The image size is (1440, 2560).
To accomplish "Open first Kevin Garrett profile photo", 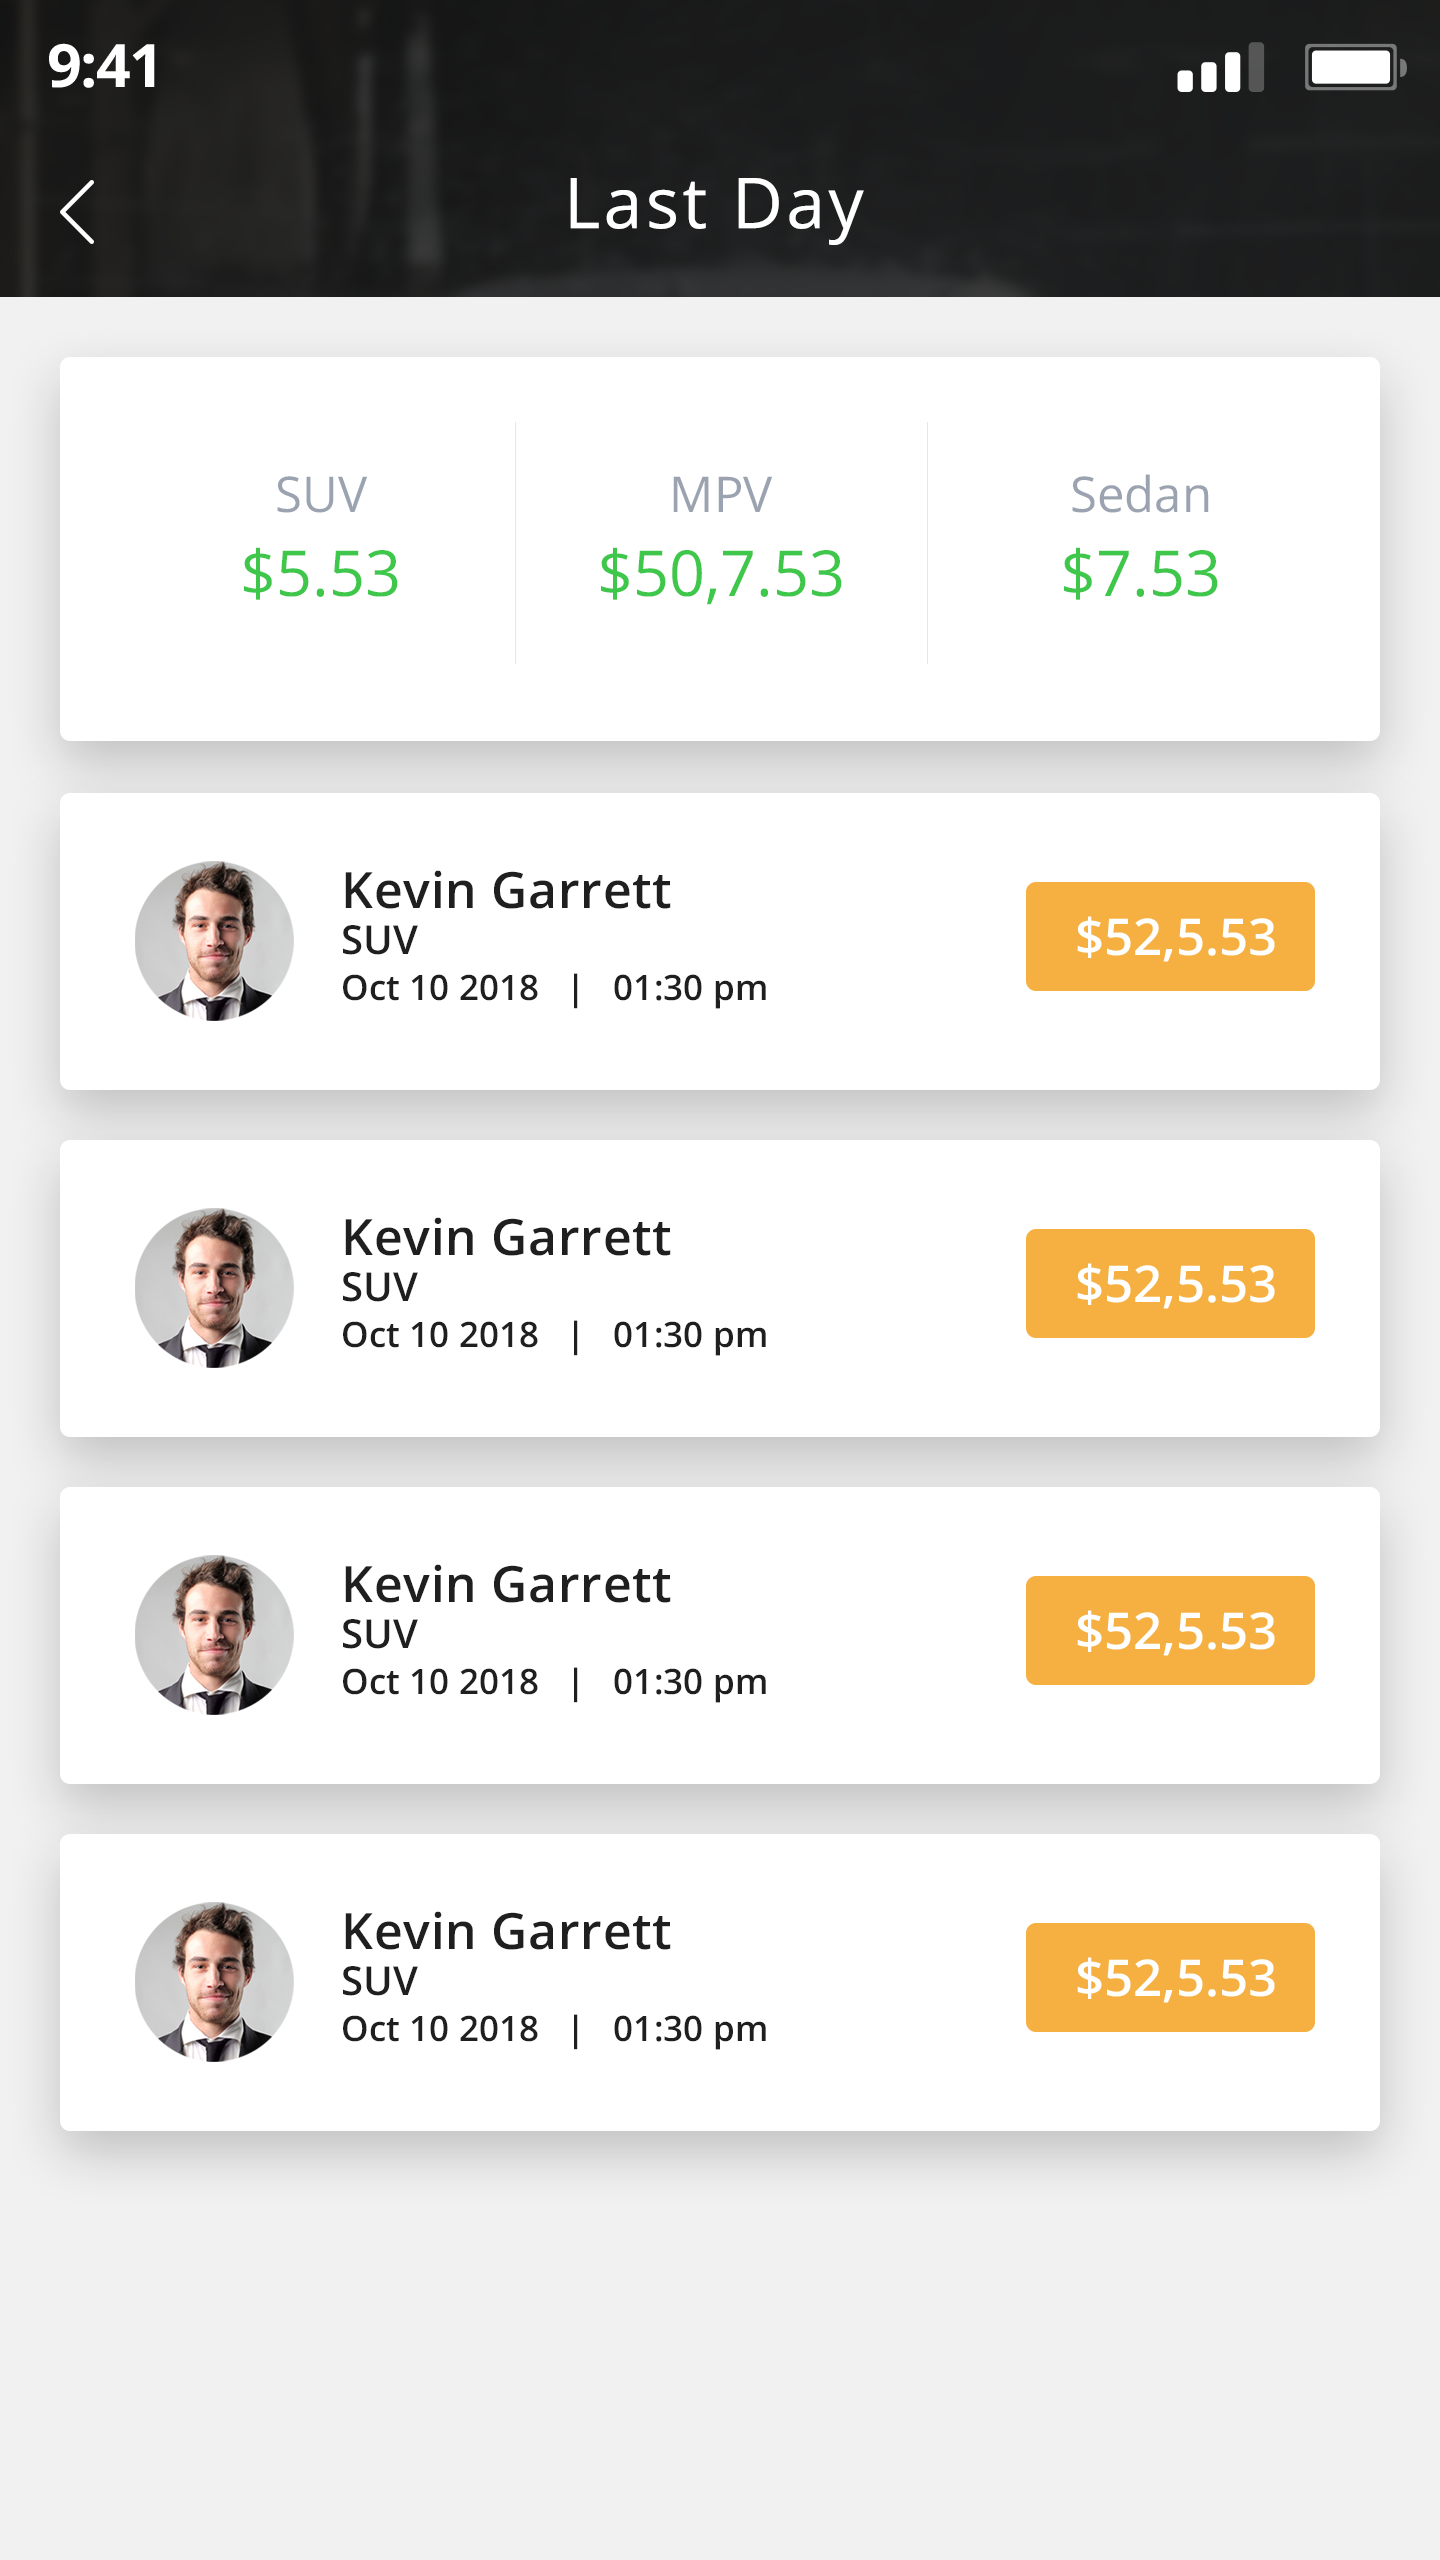I will coord(214,941).
